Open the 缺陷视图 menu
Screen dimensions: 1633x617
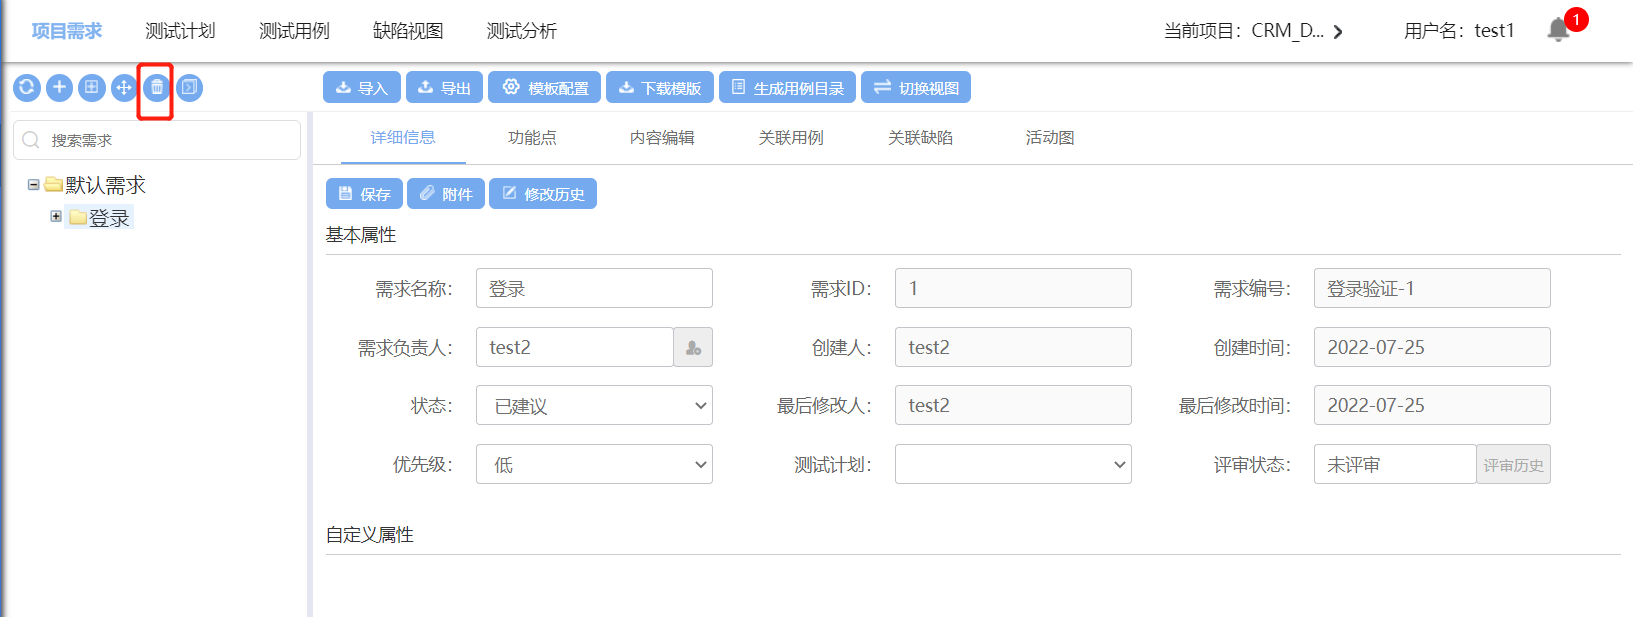tap(408, 31)
